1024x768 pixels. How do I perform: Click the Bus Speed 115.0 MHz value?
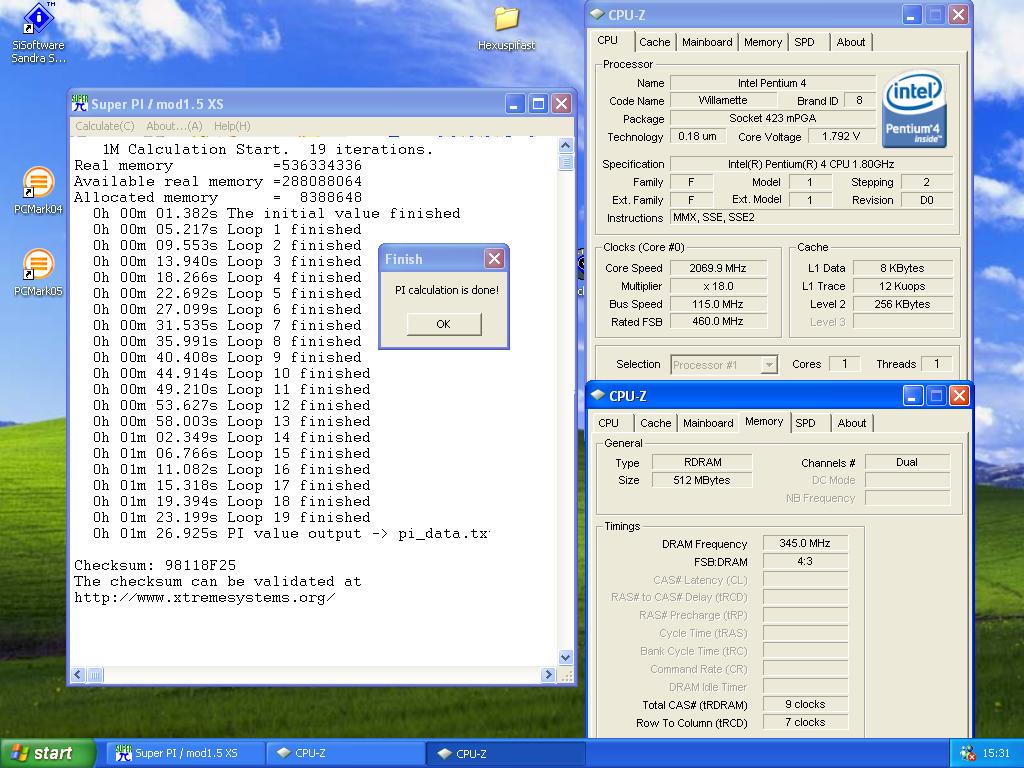[718, 304]
